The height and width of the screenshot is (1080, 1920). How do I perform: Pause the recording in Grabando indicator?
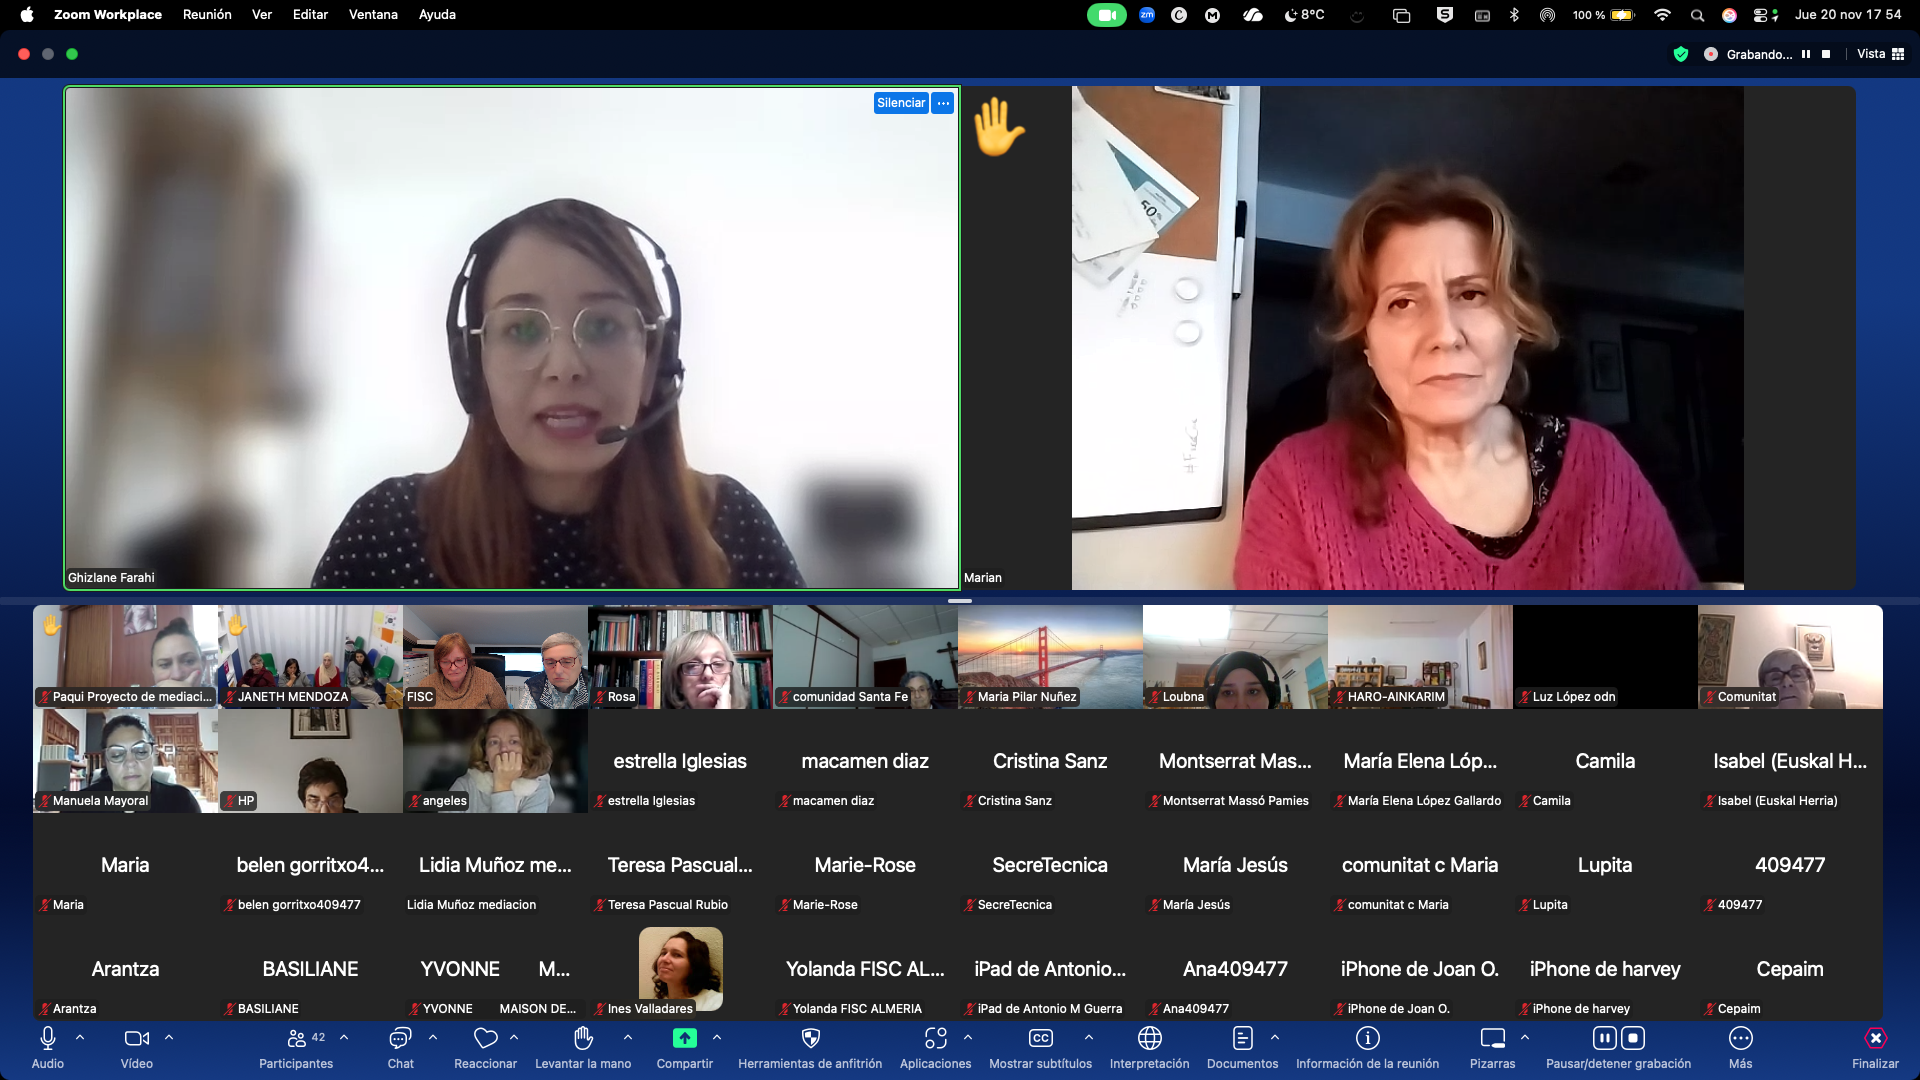tap(1806, 54)
